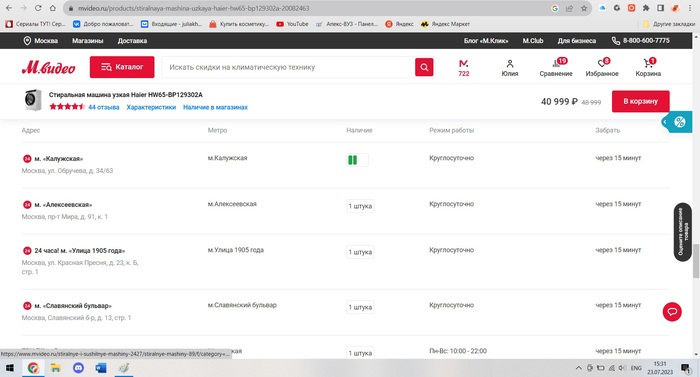Select store м. «Славянский бульвар»
The width and height of the screenshot is (700, 377).
[x=73, y=306]
